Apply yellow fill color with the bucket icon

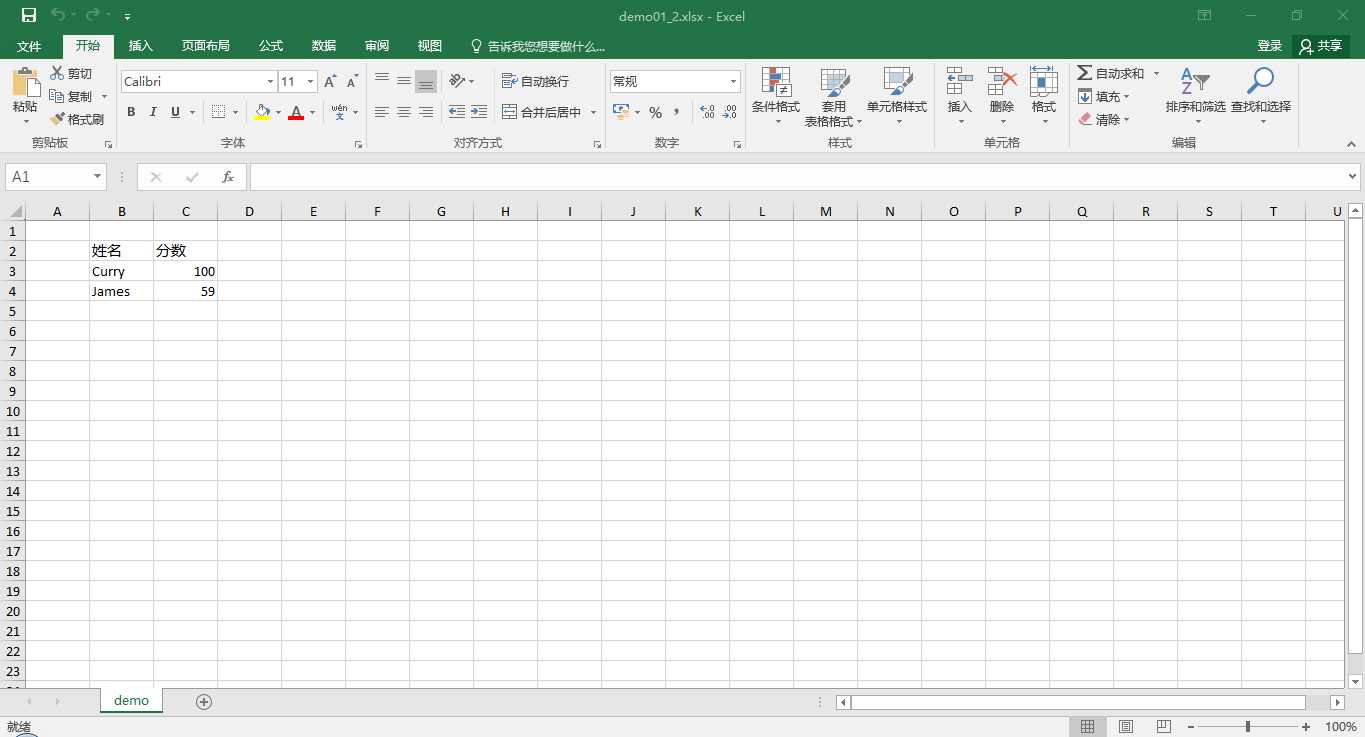262,112
